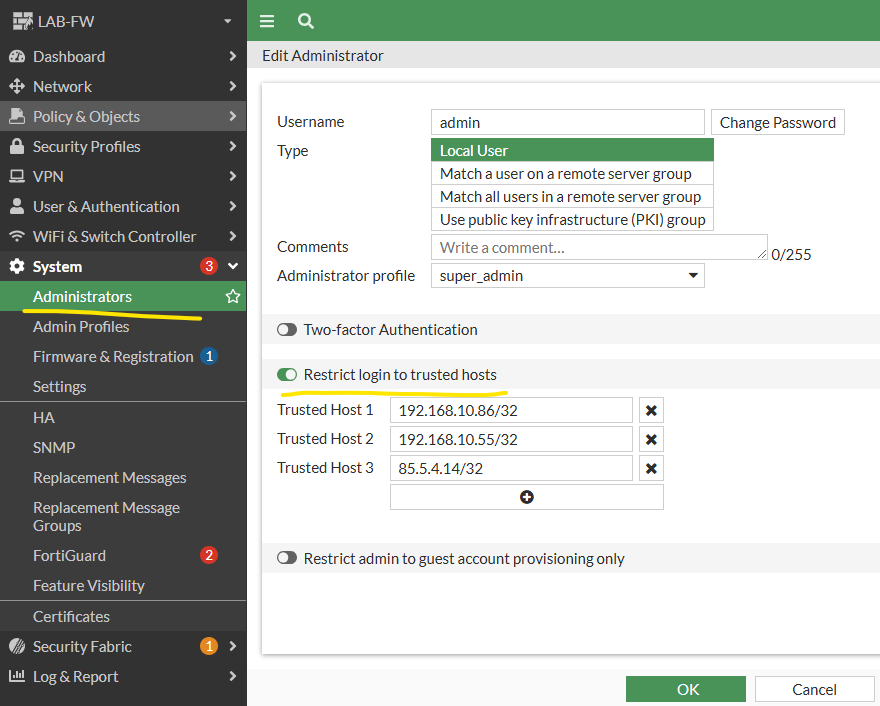Select Match a user on a remote server group
880x706 pixels.
point(572,173)
